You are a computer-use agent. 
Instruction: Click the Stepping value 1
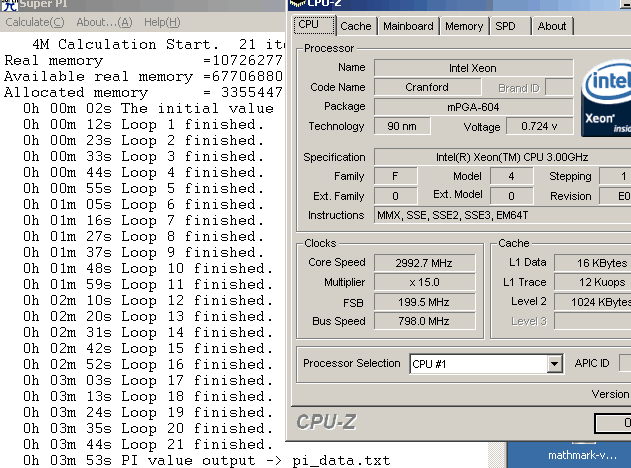click(x=615, y=176)
